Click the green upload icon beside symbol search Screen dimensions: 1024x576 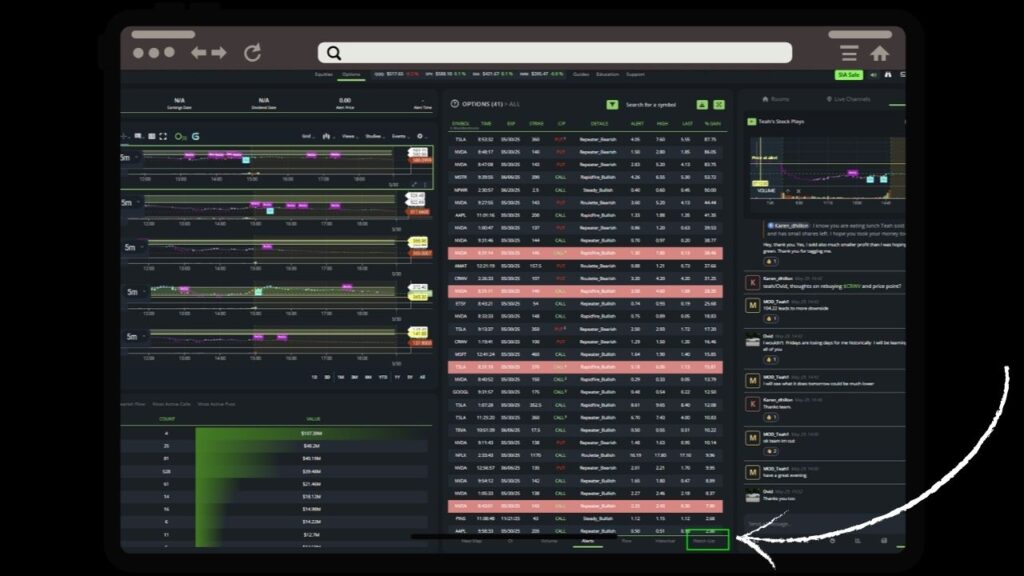[702, 104]
